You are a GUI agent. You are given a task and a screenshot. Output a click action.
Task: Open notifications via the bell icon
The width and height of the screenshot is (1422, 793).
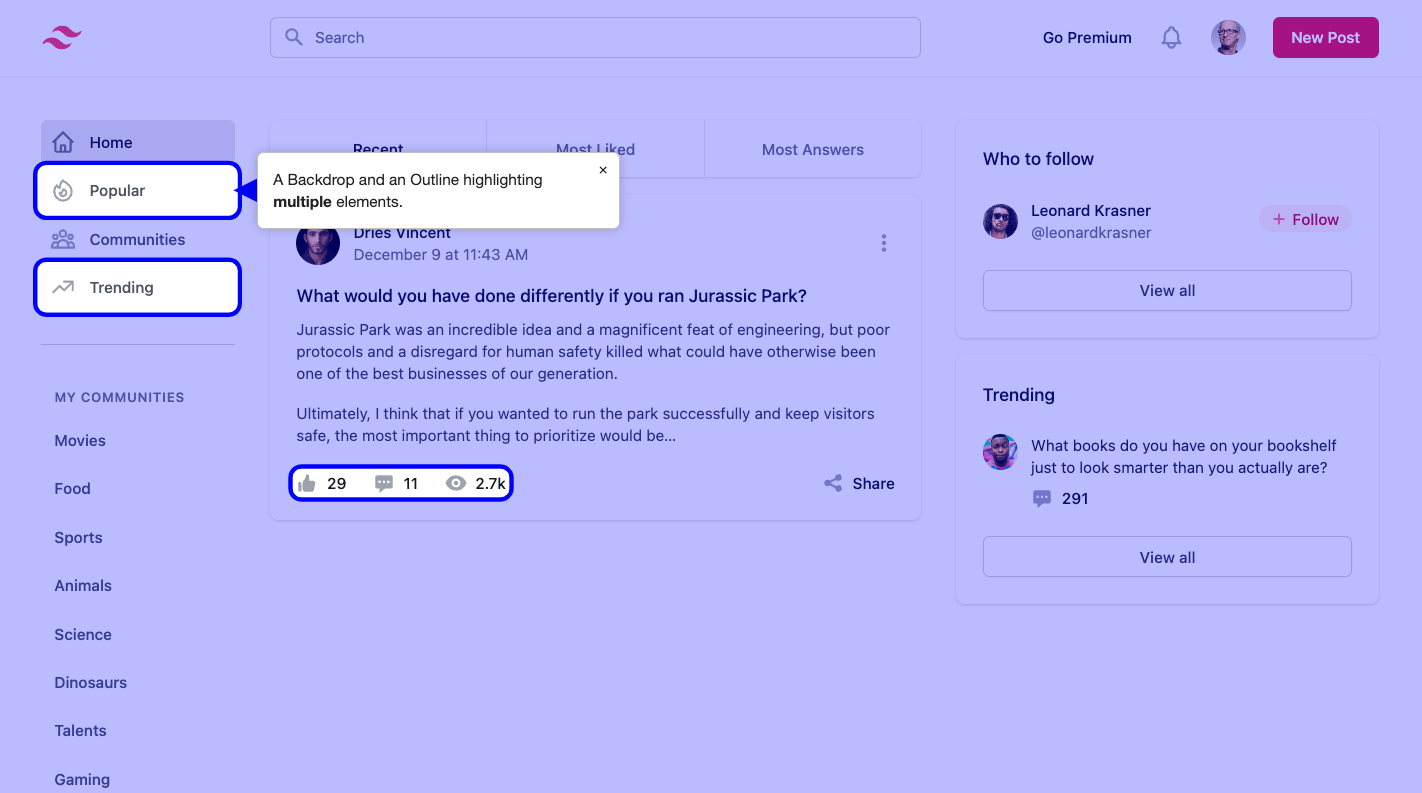[x=1170, y=37]
